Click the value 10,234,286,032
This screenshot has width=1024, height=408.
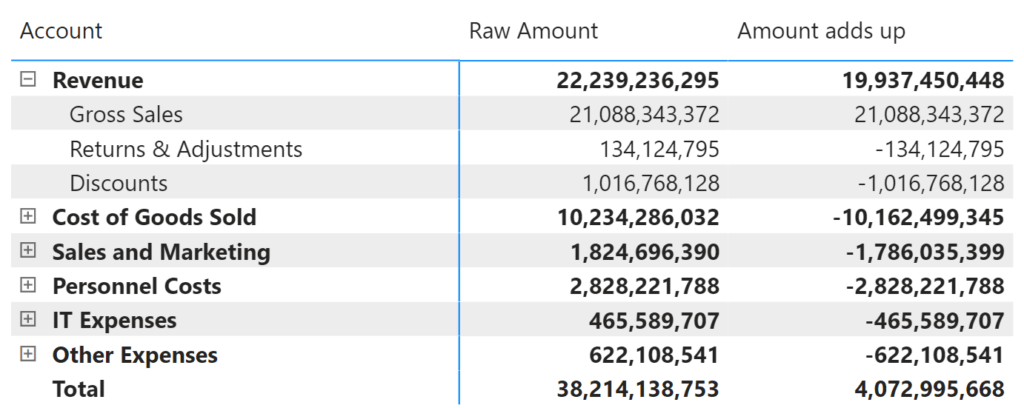pyautogui.click(x=638, y=217)
